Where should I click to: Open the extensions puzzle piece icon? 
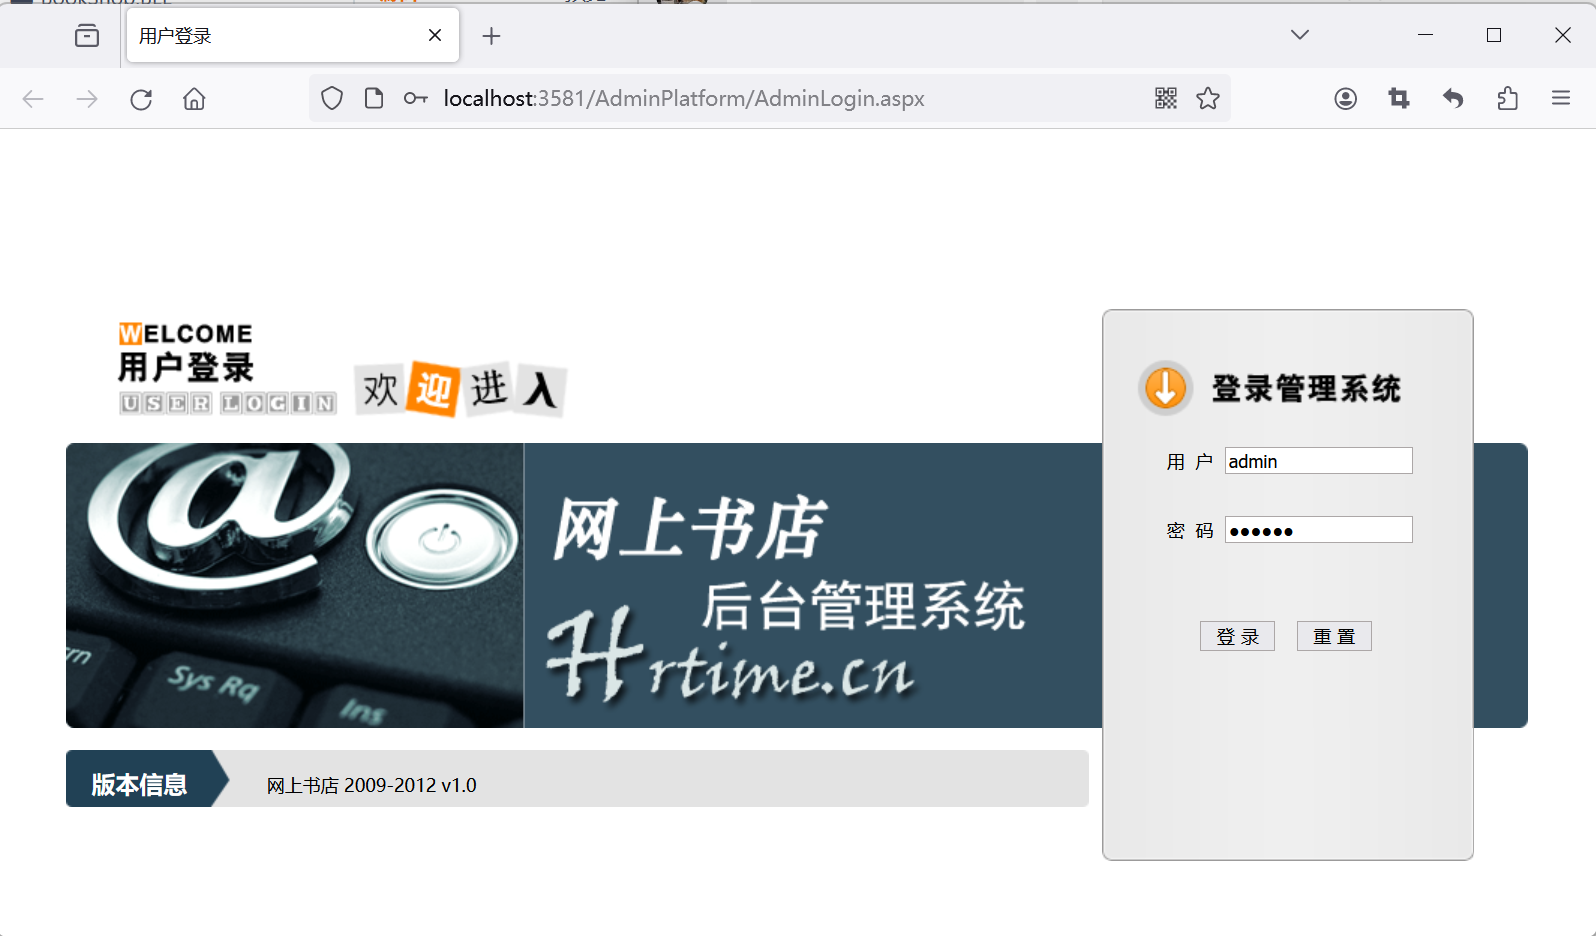tap(1507, 98)
